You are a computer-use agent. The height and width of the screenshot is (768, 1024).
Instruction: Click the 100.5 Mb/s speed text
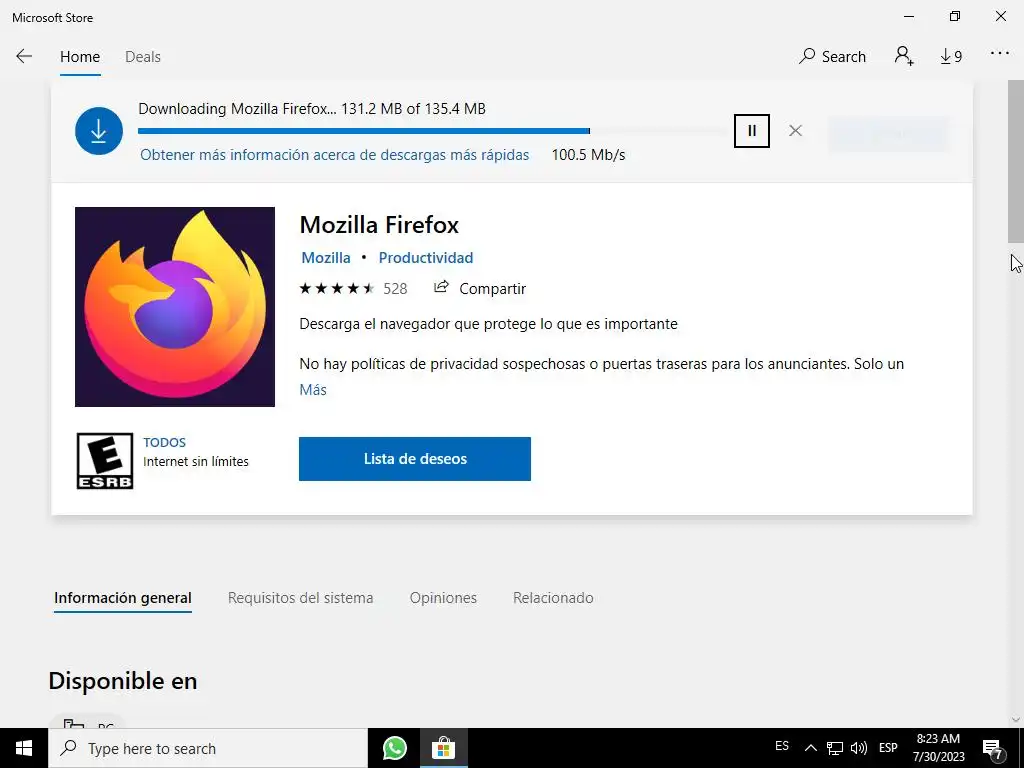[x=588, y=155]
